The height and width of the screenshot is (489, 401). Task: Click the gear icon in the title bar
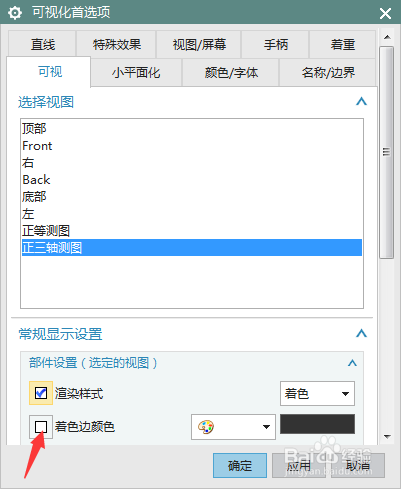[x=15, y=13]
